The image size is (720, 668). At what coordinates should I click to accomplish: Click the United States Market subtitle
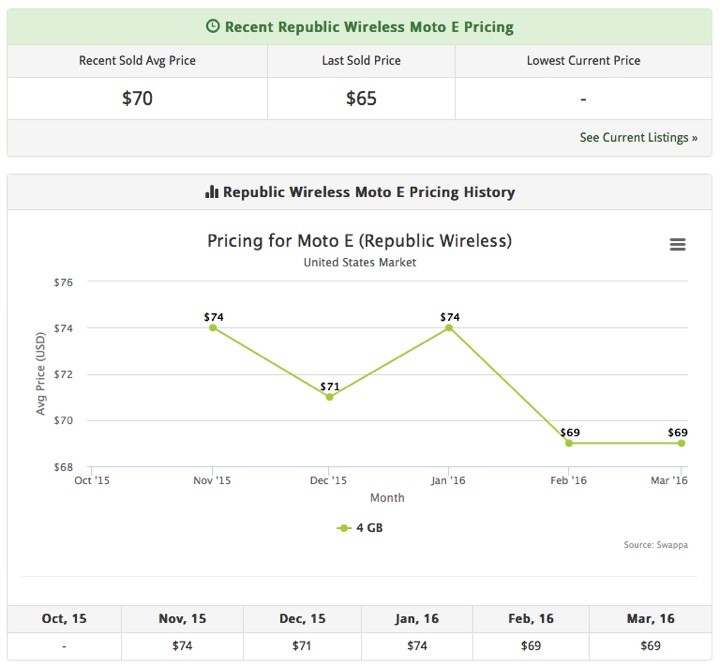coord(360,263)
